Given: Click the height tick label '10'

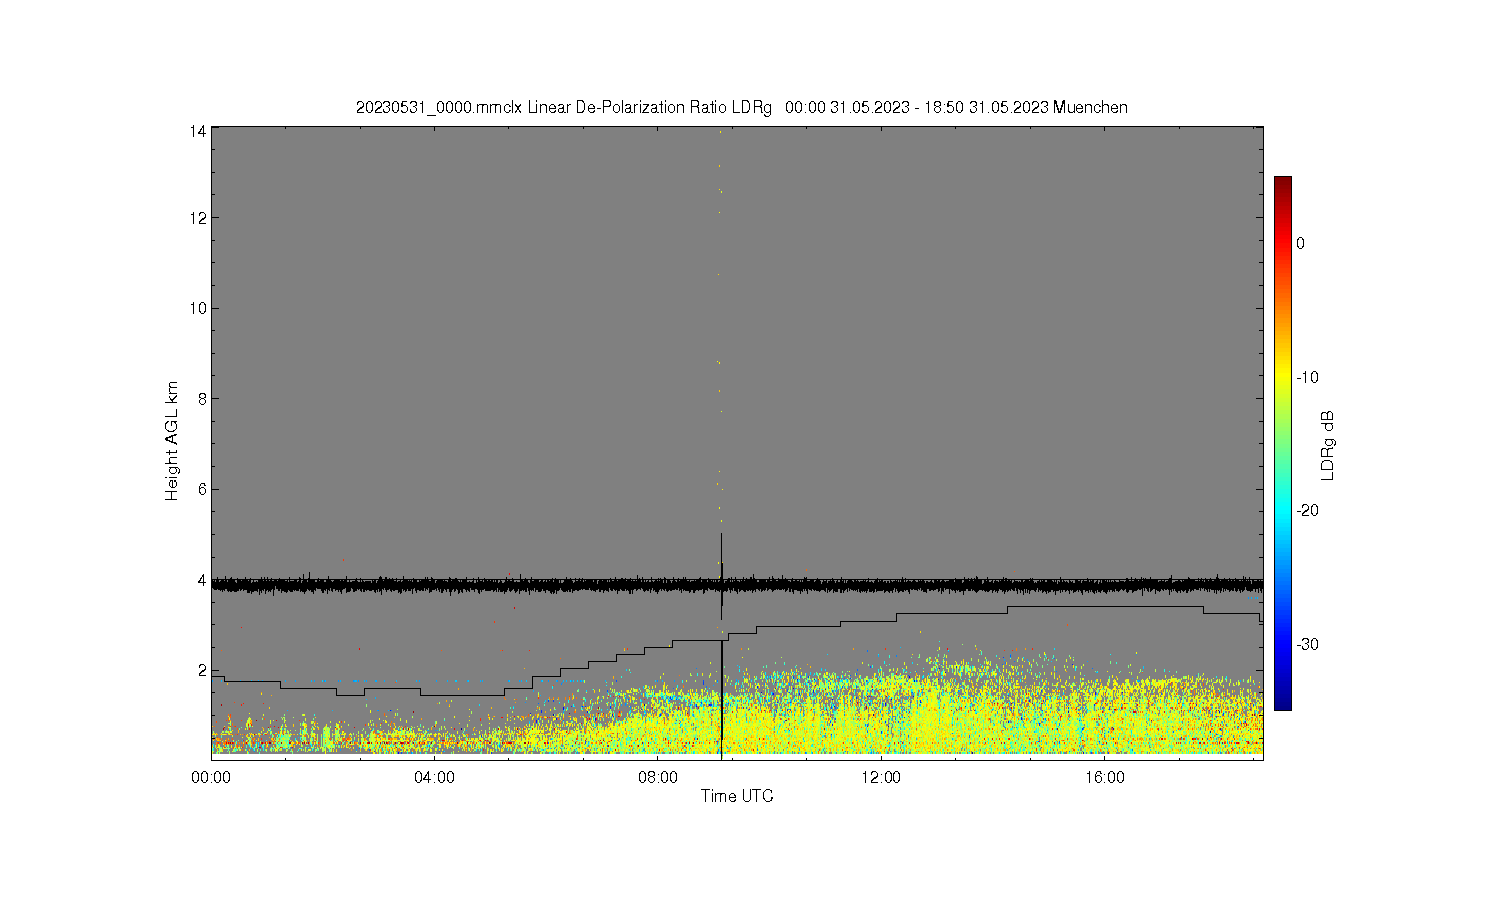Looking at the screenshot, I should point(198,308).
